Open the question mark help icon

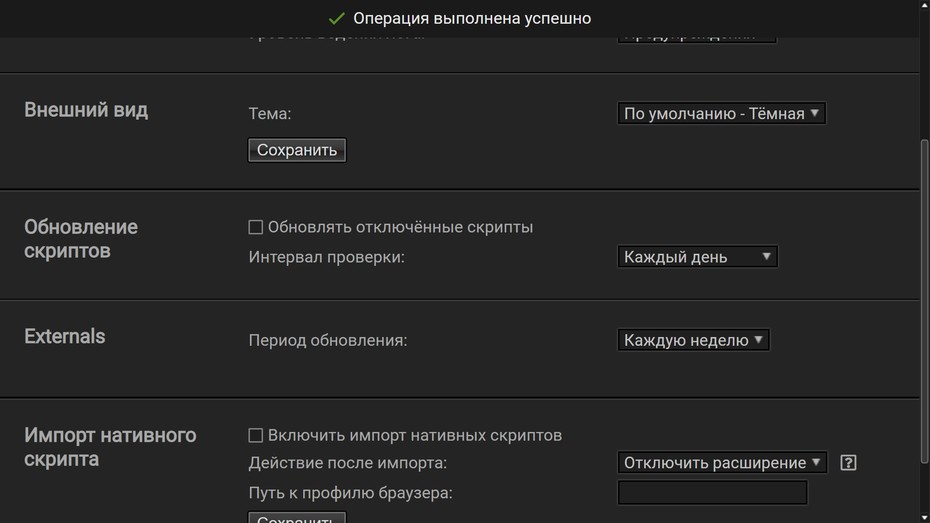(848, 463)
